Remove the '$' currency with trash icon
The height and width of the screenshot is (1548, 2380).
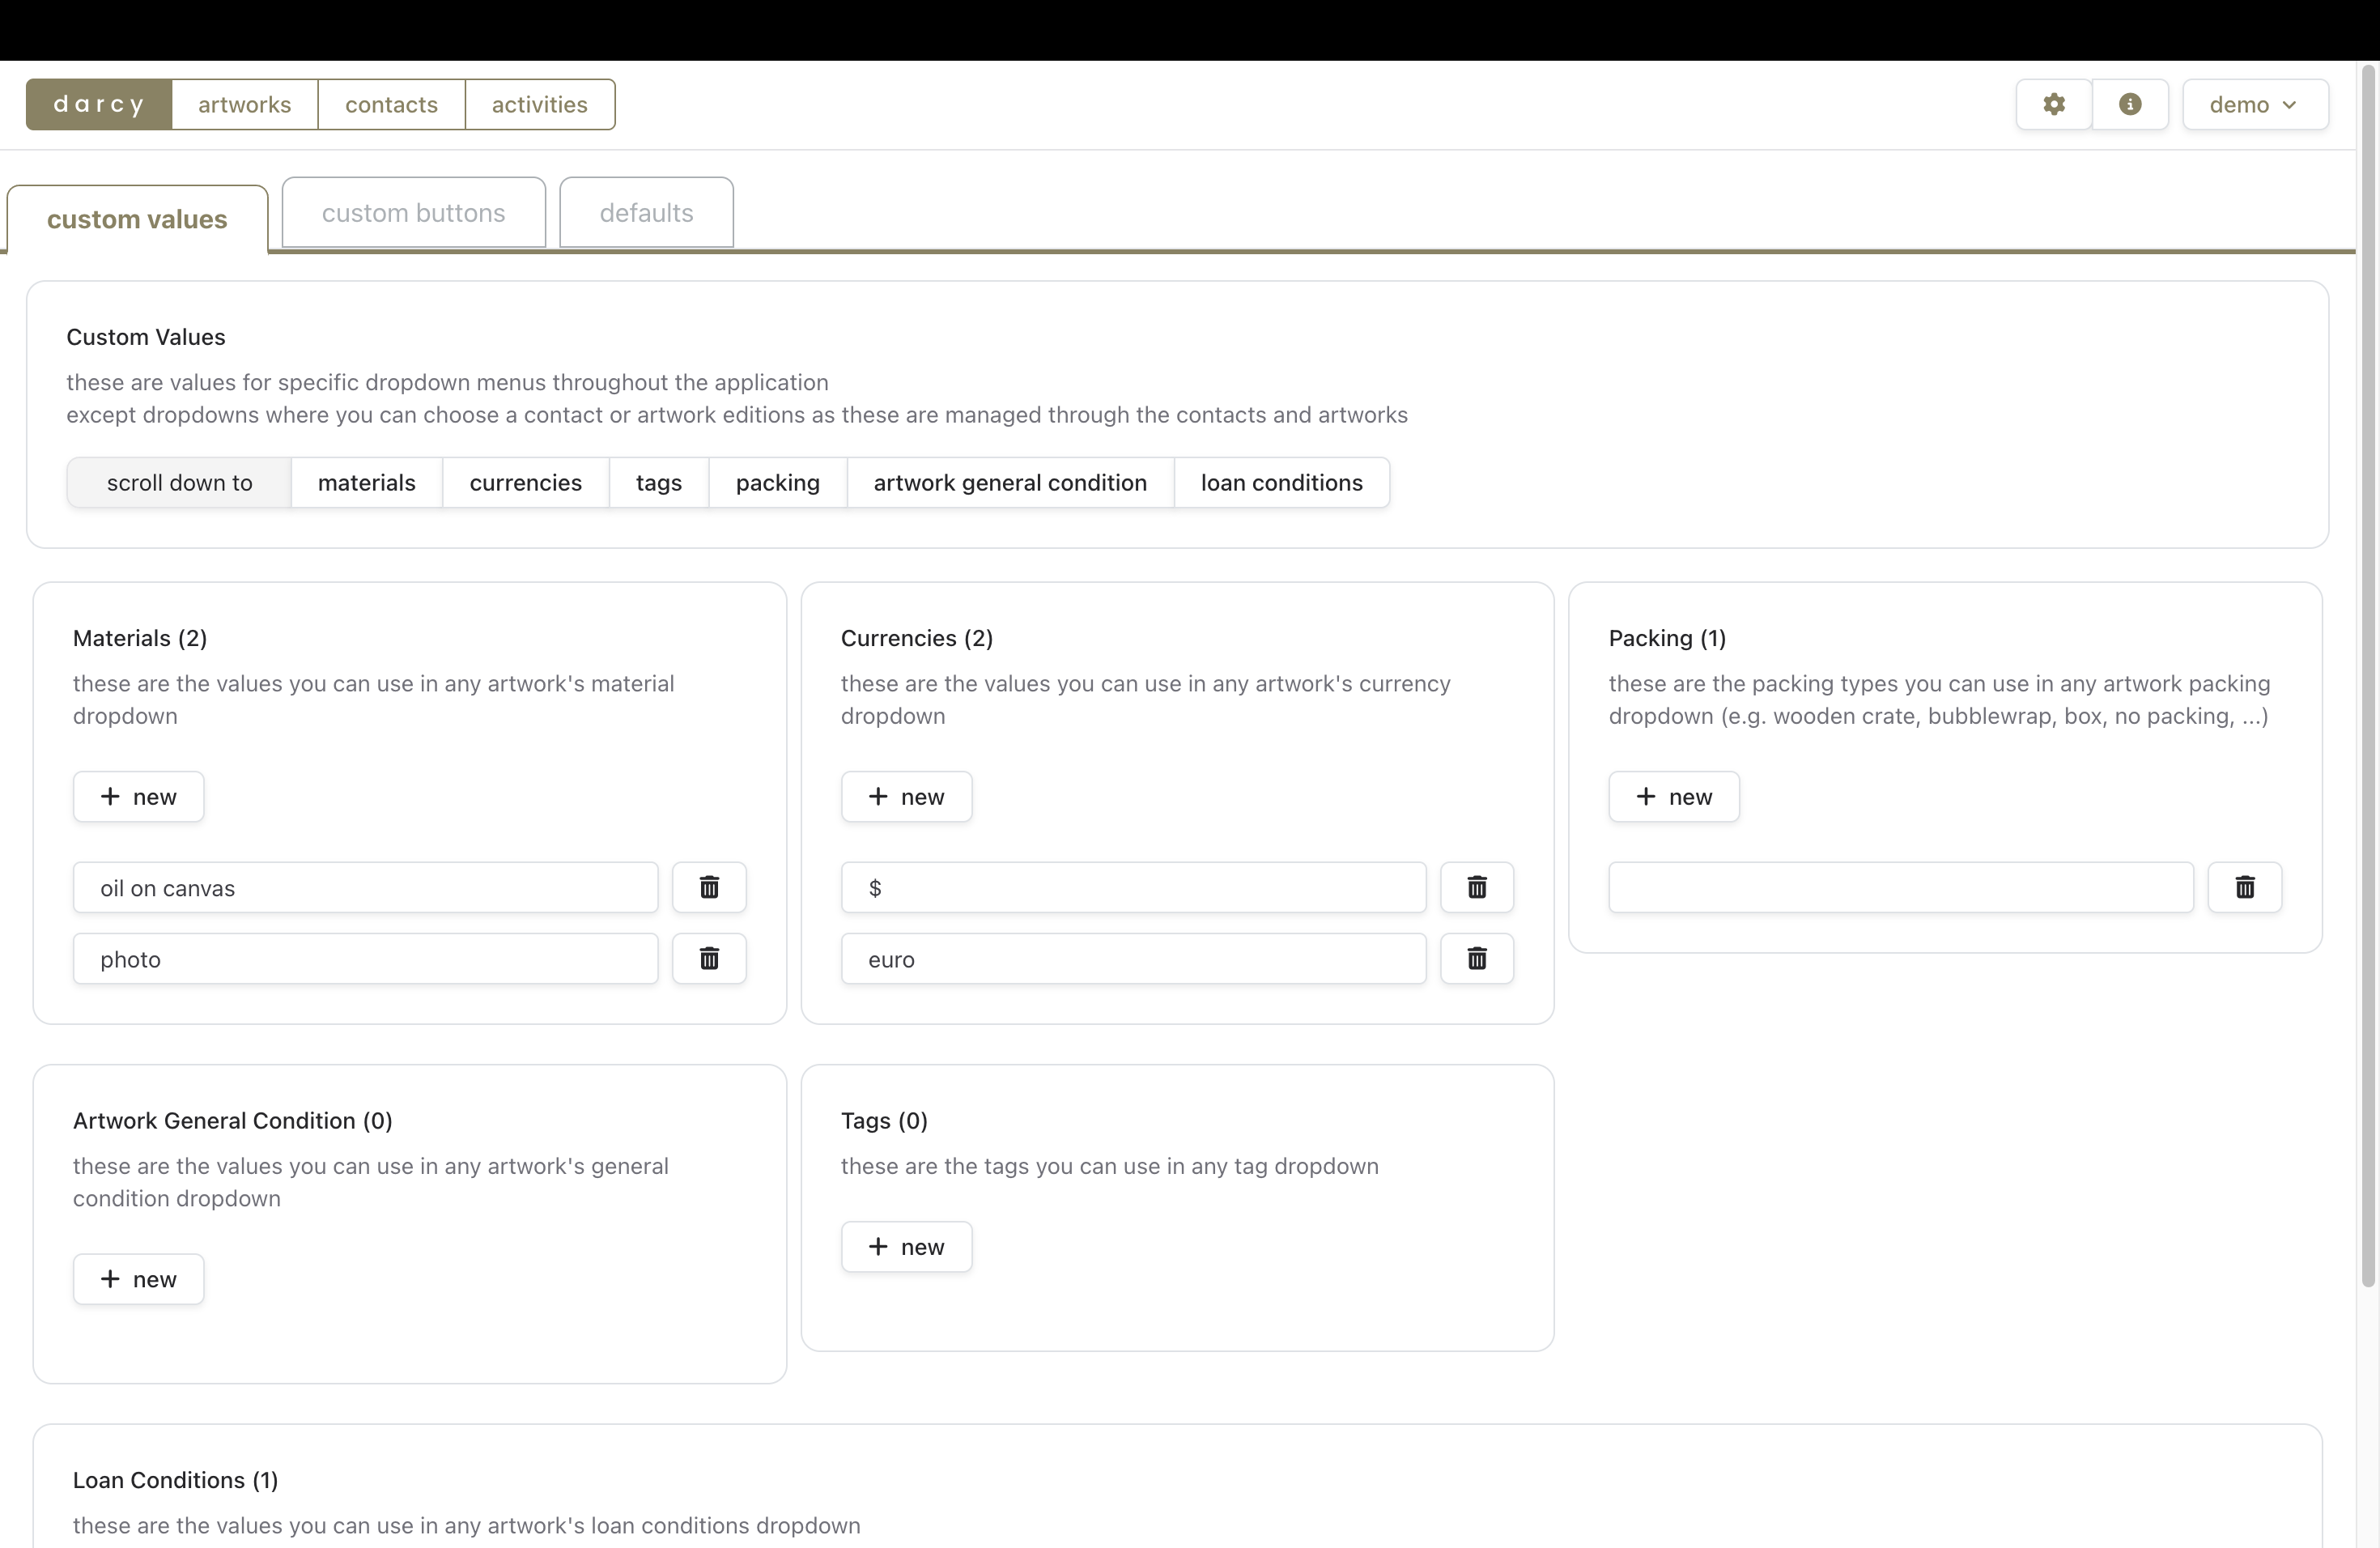point(1476,887)
